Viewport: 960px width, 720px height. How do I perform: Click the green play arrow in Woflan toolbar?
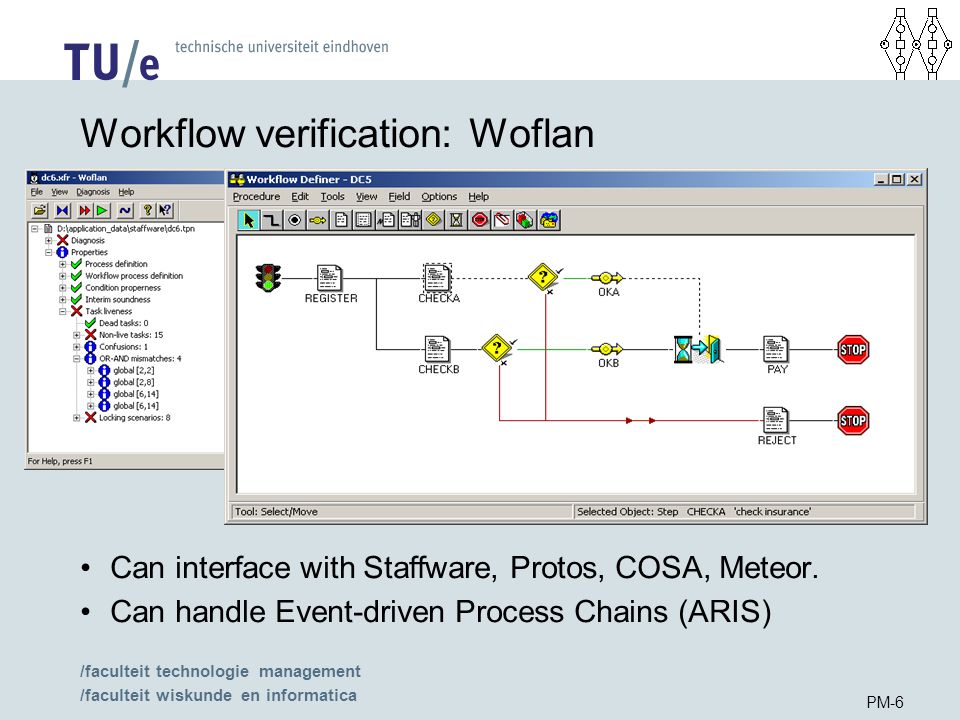[x=102, y=211]
